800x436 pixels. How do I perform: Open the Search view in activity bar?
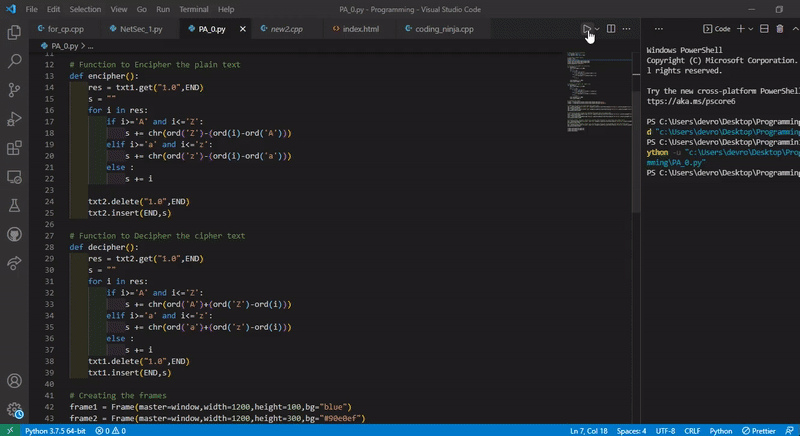tap(14, 61)
